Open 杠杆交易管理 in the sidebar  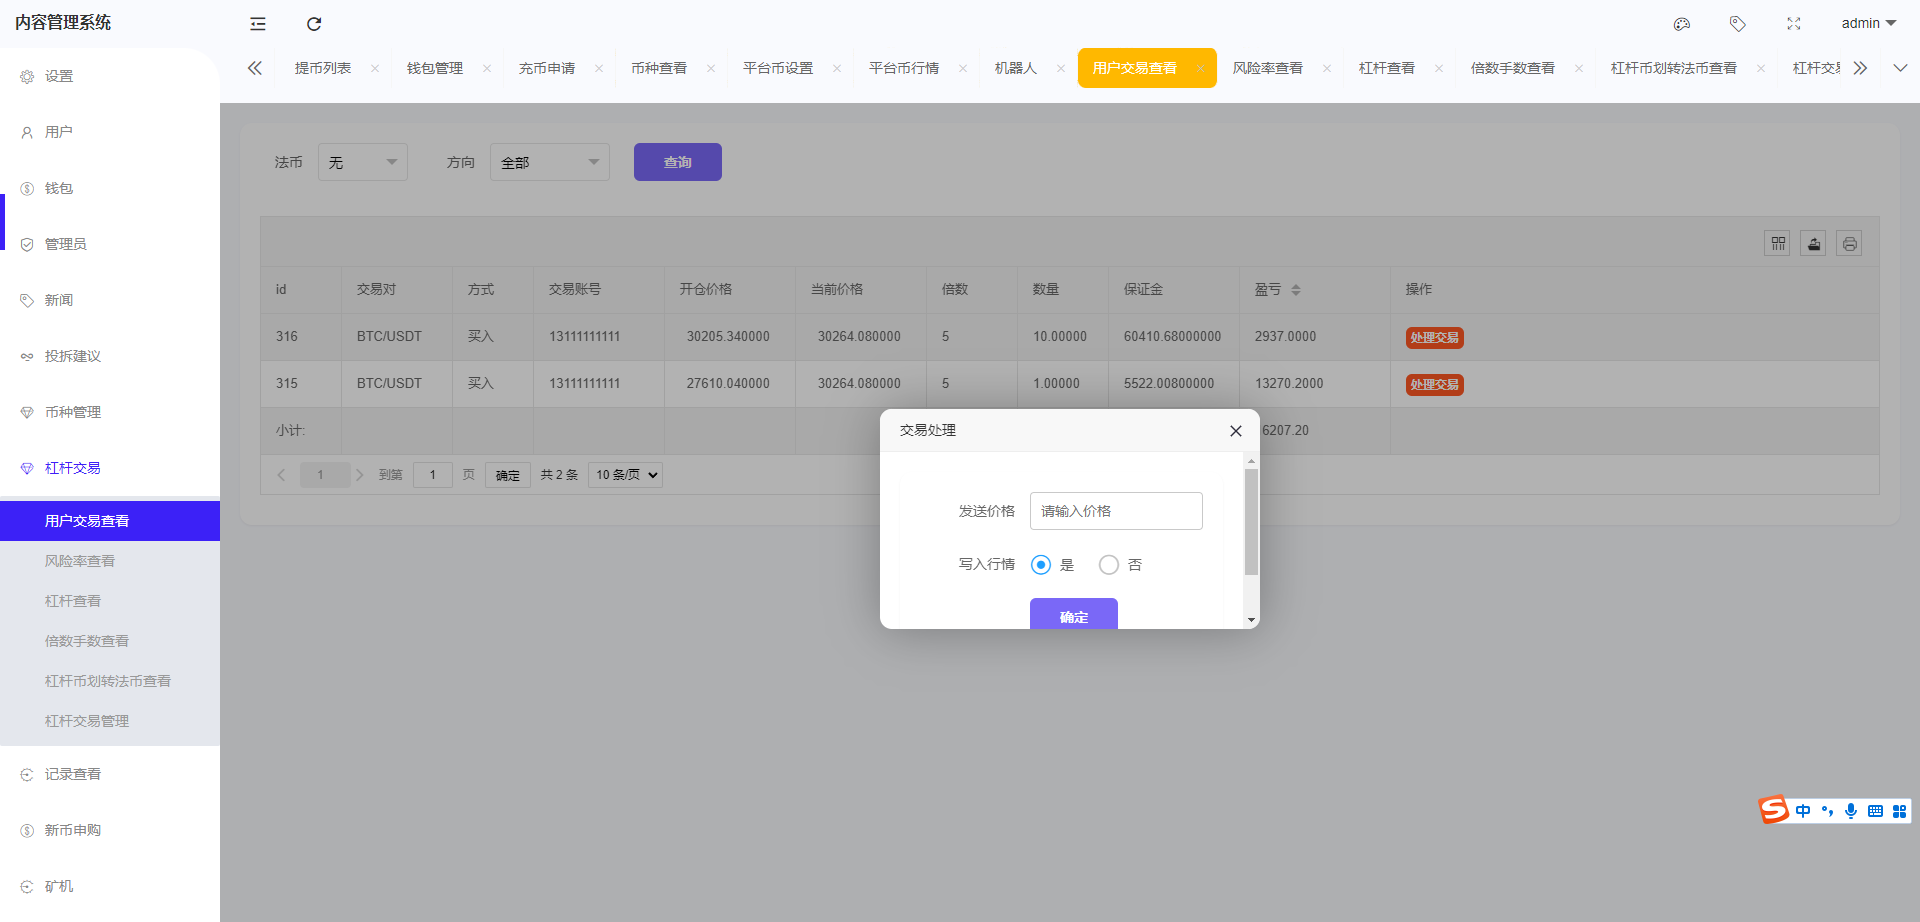tap(87, 721)
